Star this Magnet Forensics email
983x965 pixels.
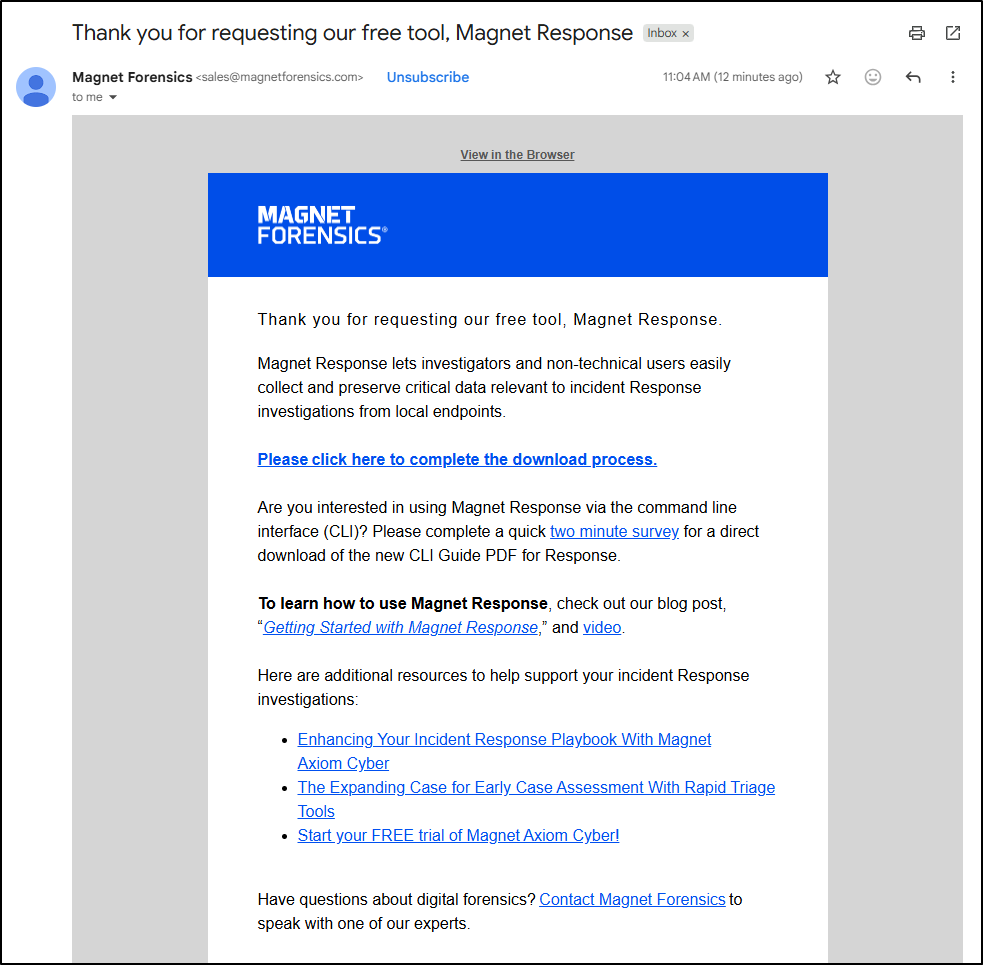click(x=833, y=77)
